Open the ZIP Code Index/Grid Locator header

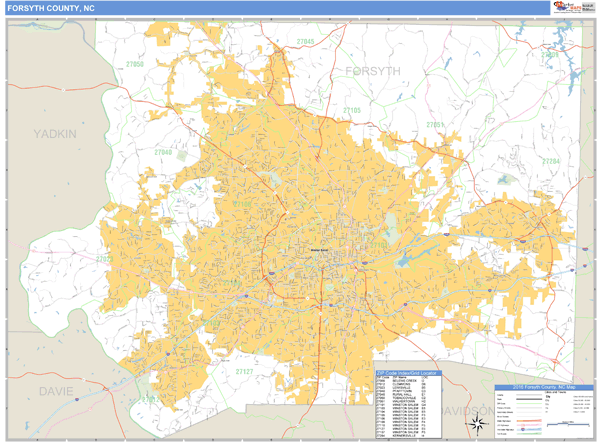click(x=406, y=372)
